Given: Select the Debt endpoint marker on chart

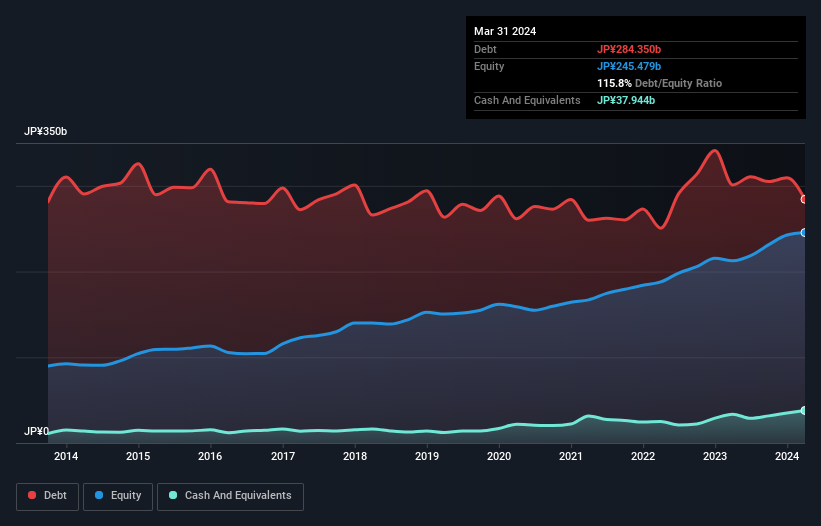Looking at the screenshot, I should coord(804,199).
